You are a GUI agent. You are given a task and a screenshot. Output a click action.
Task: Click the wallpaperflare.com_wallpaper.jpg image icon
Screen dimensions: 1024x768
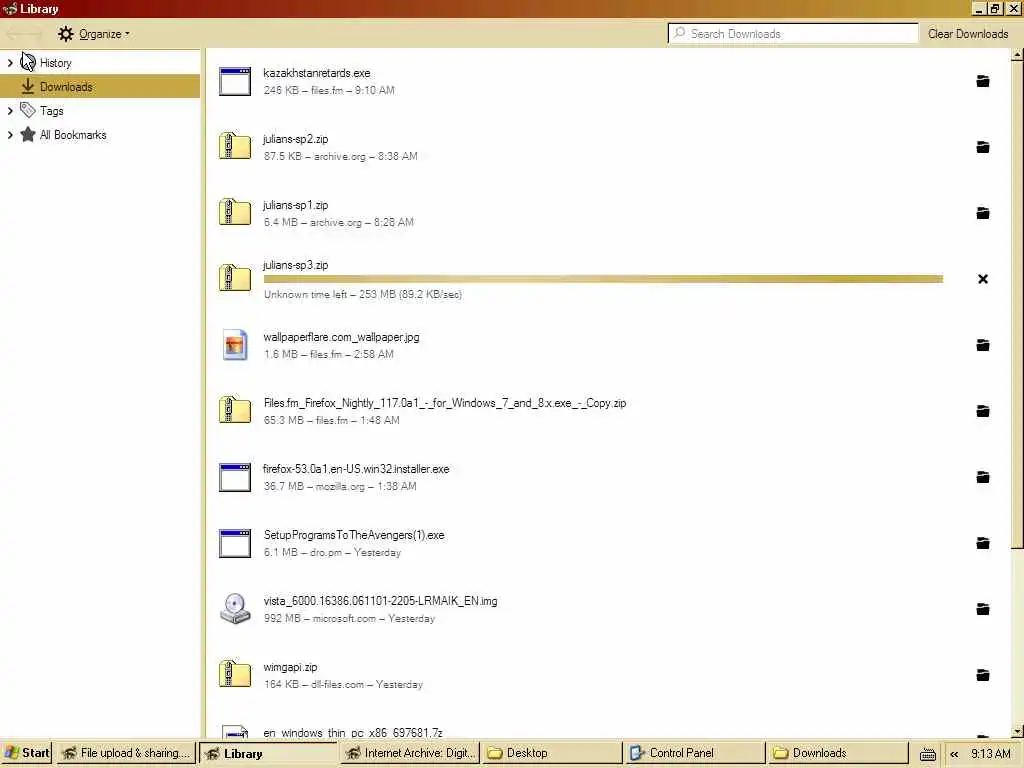(234, 344)
